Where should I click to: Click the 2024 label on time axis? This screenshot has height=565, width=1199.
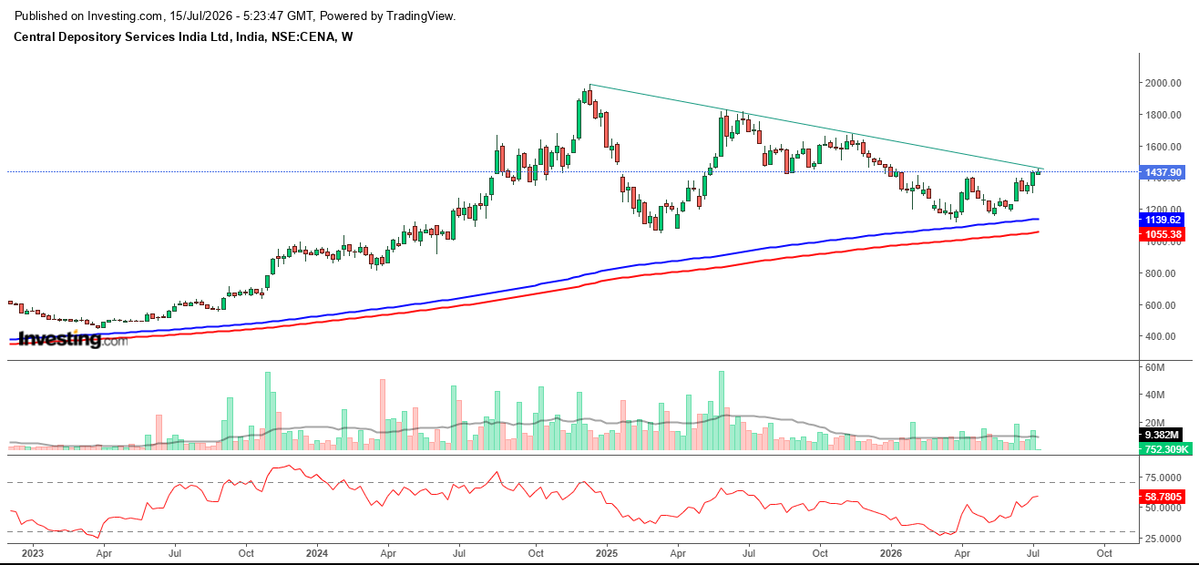coord(317,552)
